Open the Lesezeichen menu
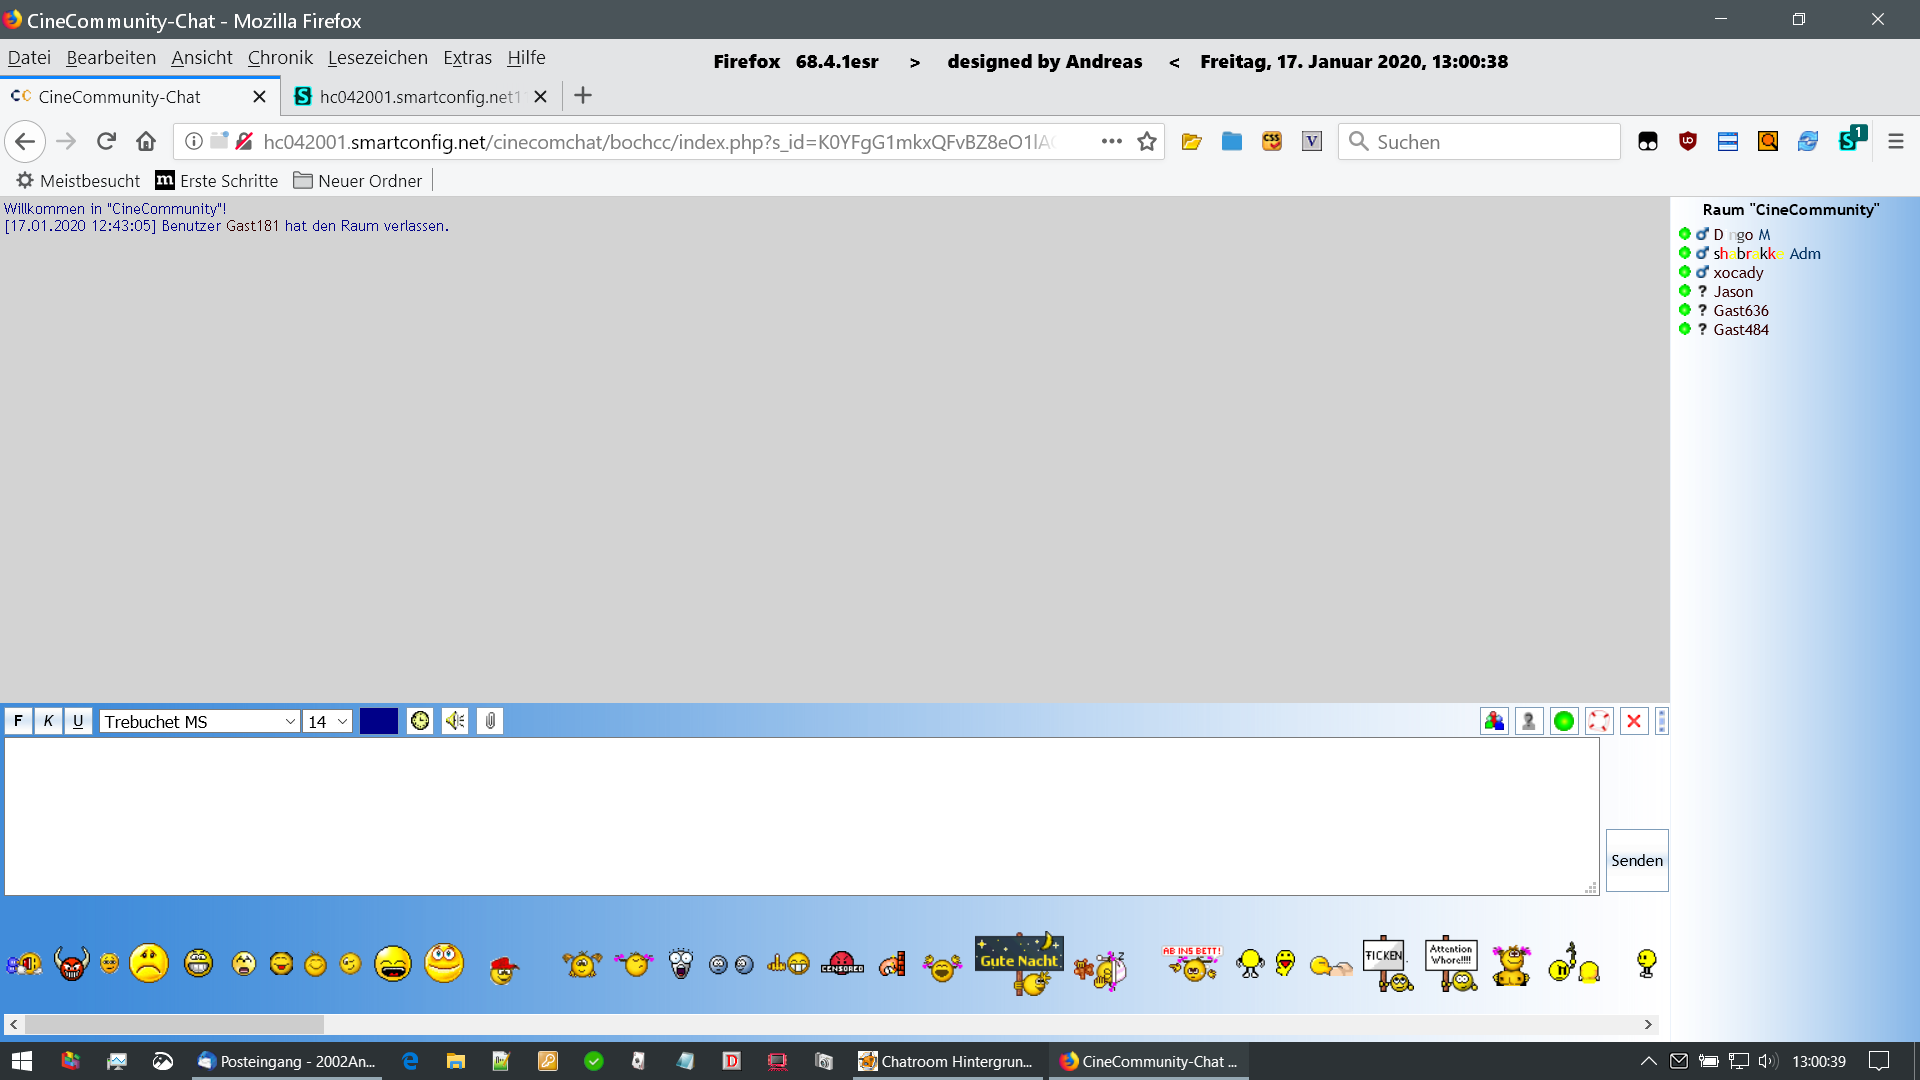 point(377,58)
